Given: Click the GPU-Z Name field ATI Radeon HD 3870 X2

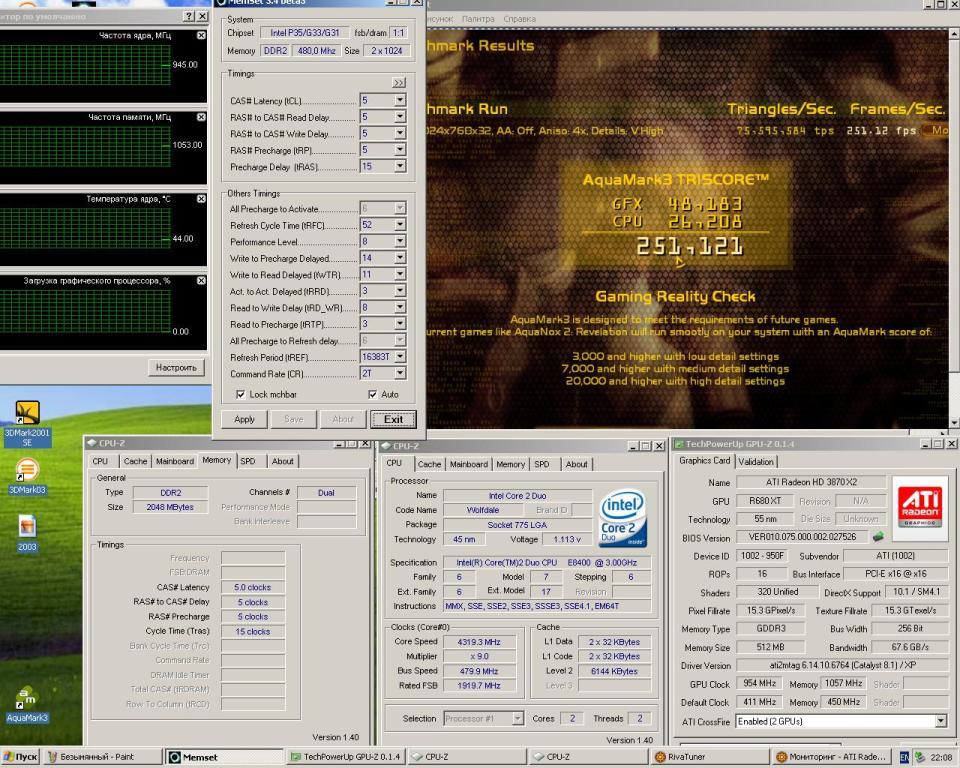Looking at the screenshot, I should coord(811,482).
